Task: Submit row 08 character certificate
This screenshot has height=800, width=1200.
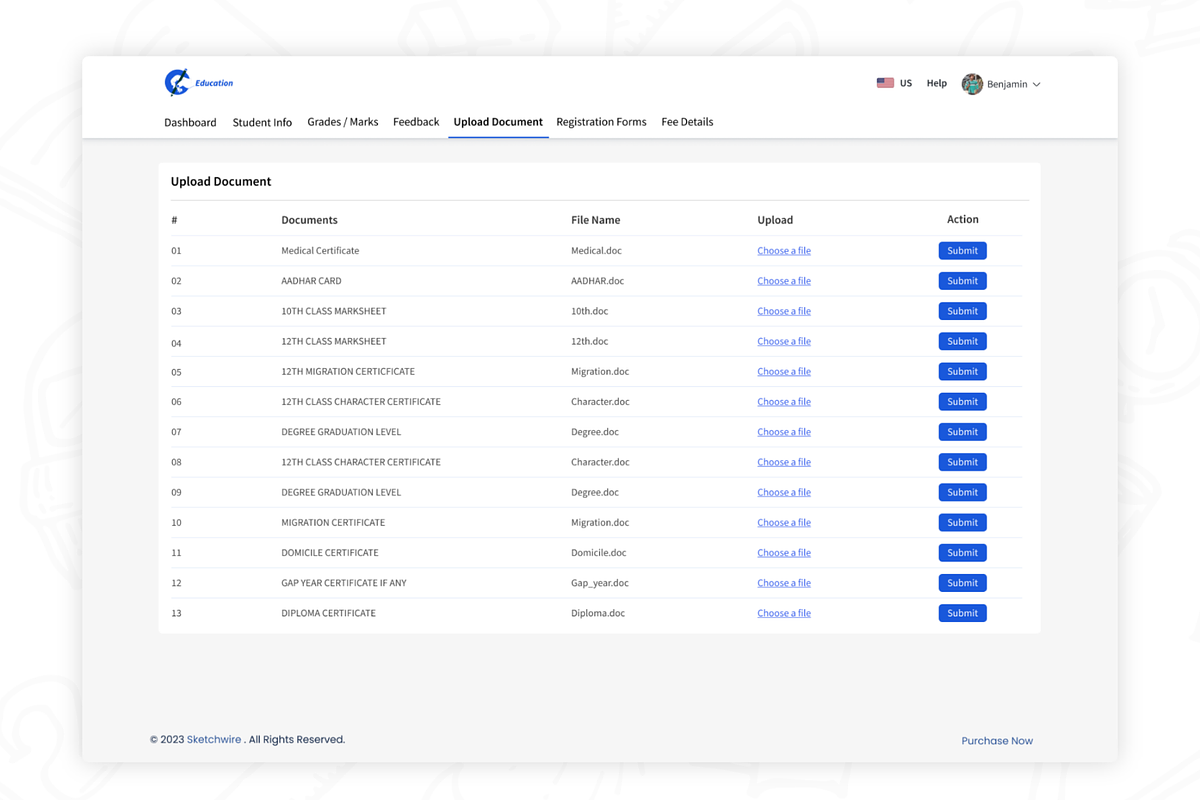Action: tap(962, 462)
